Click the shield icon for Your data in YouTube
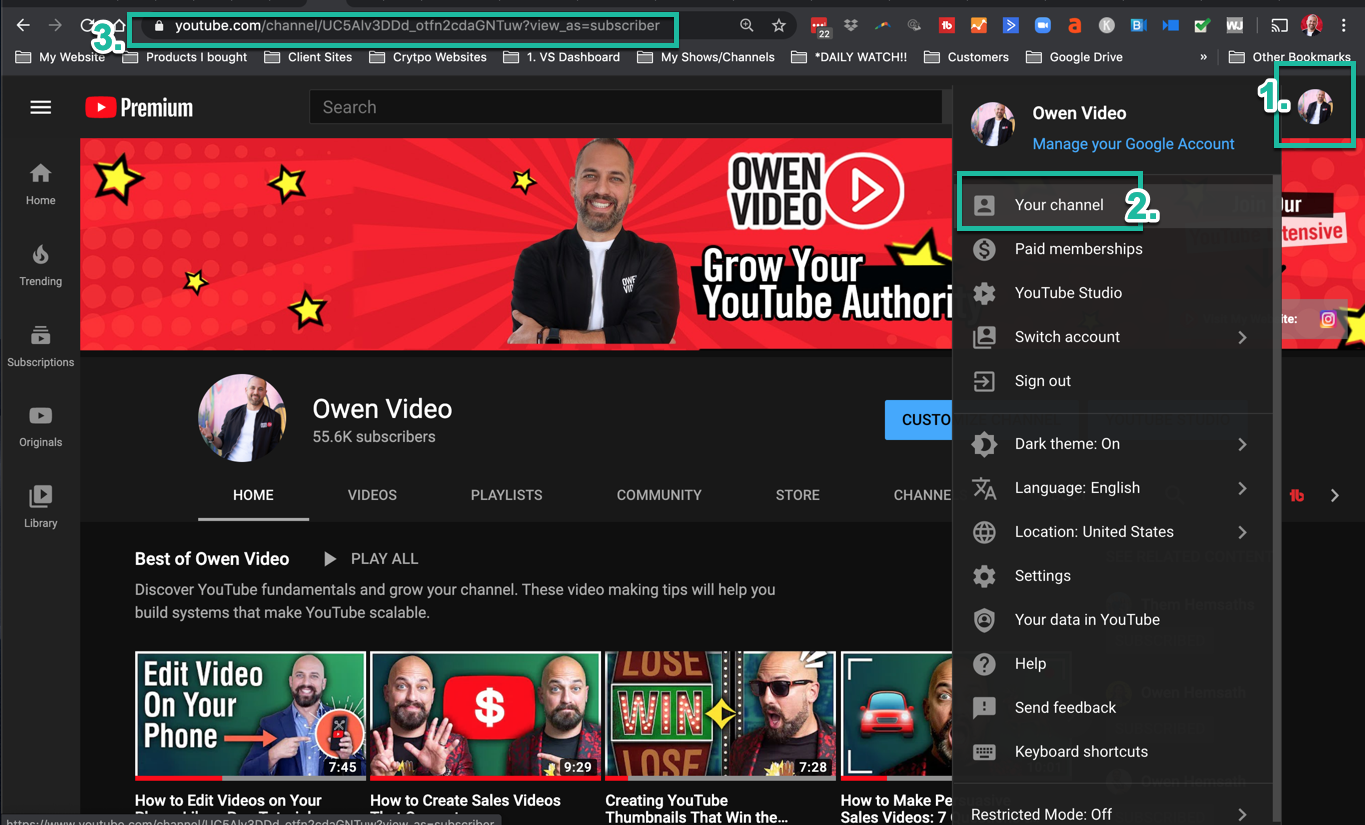Screen dimensions: 1365x825 [984, 620]
